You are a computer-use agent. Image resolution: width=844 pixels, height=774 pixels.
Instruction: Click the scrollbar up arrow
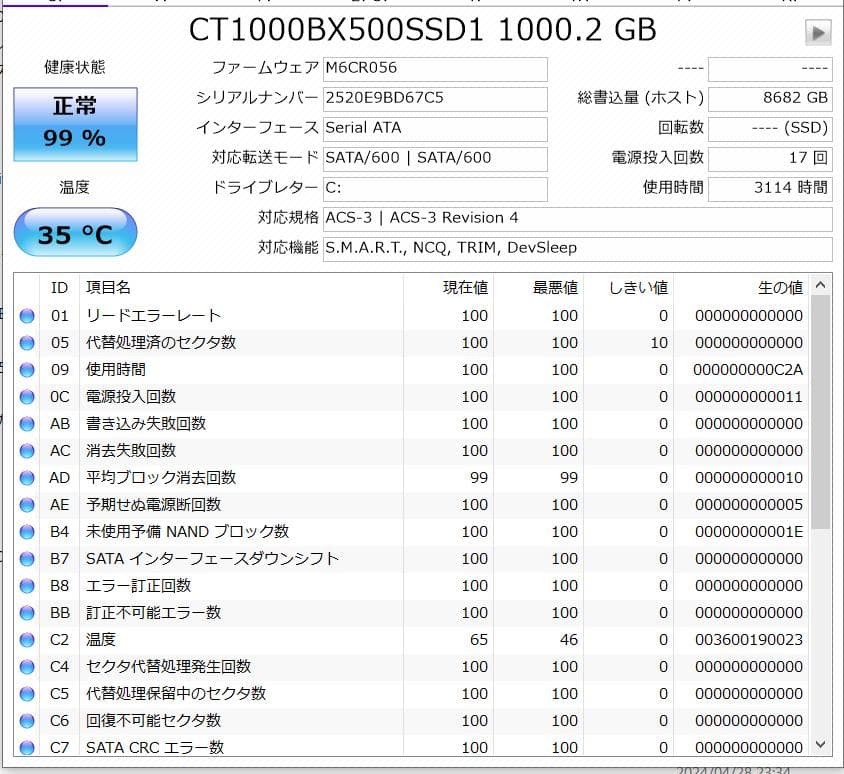tap(820, 285)
